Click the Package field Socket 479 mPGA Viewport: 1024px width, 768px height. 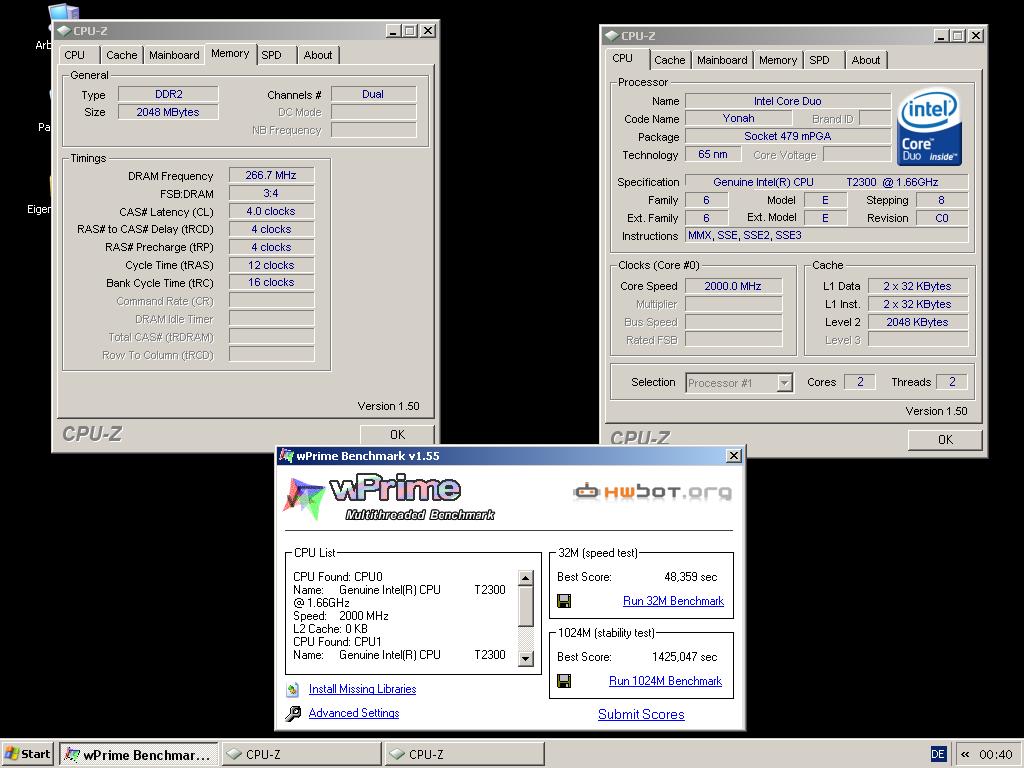[788, 136]
